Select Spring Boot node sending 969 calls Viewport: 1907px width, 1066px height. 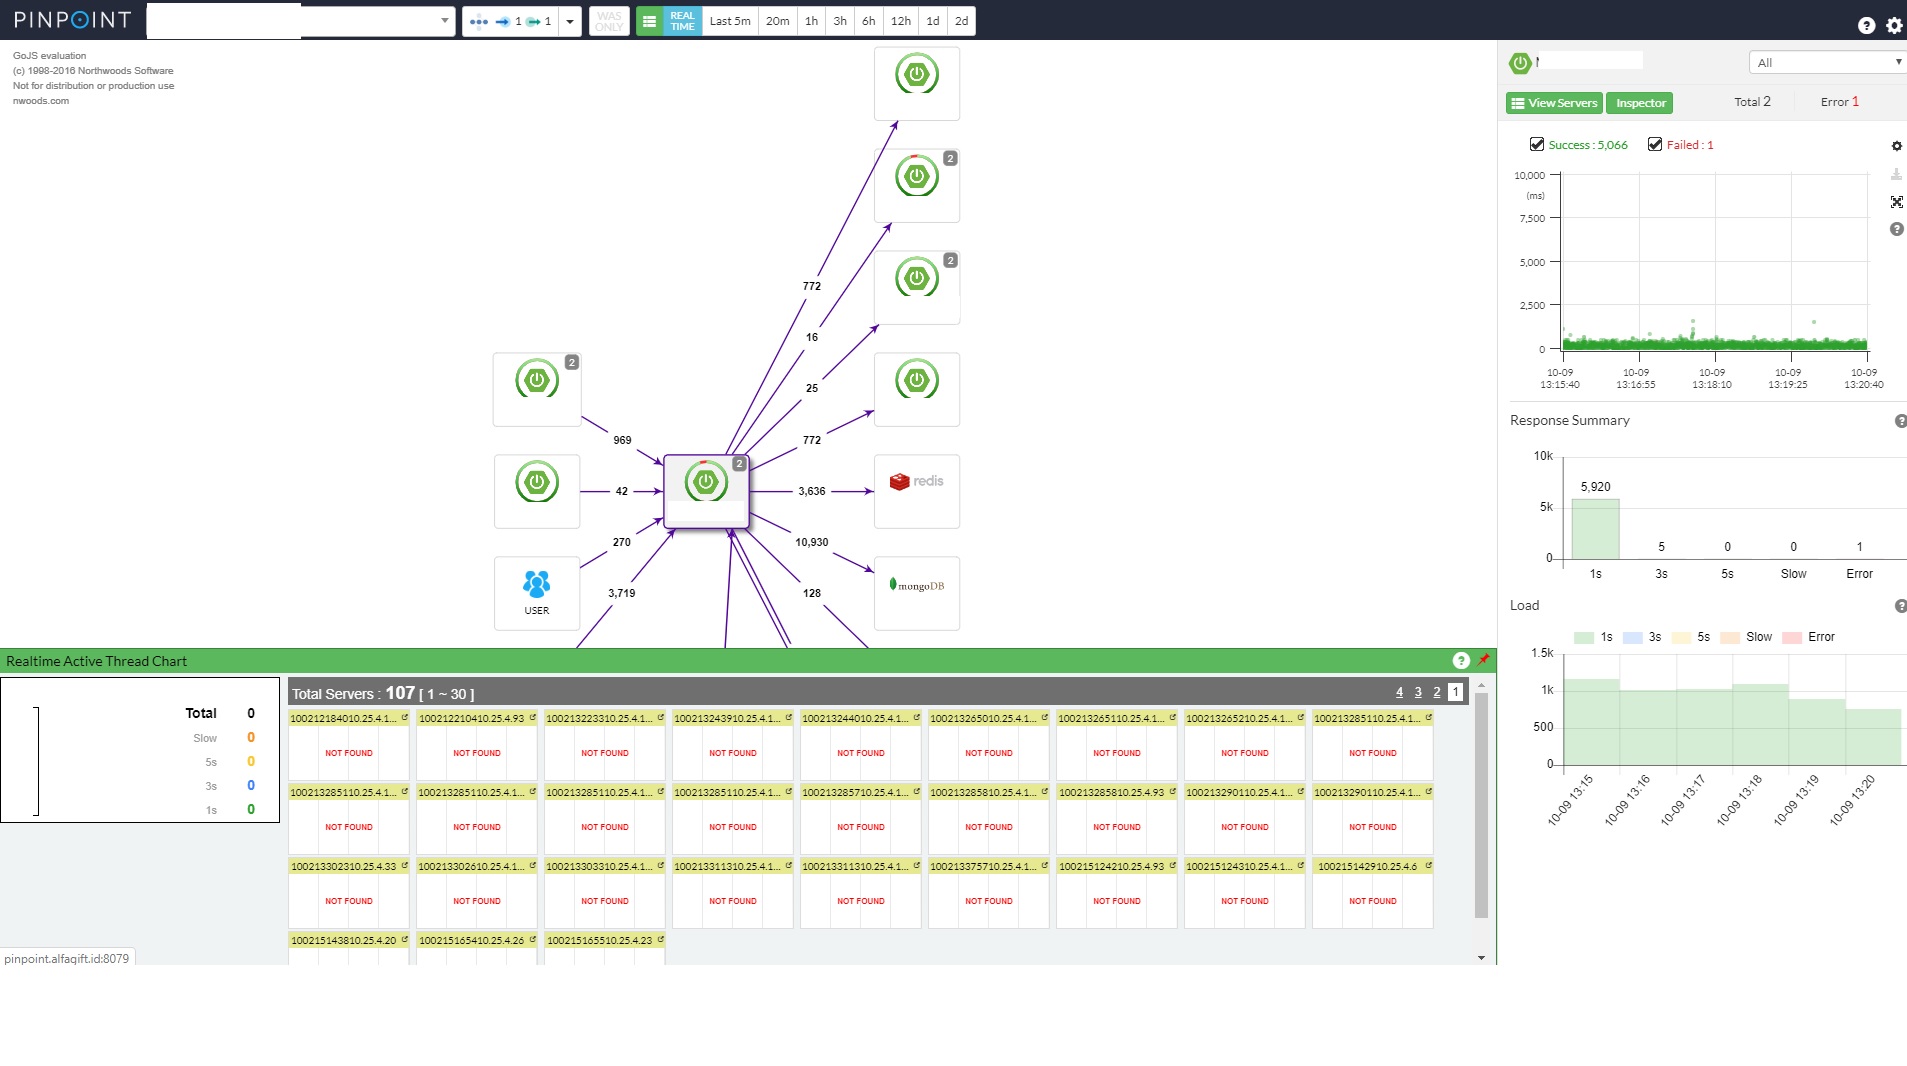point(537,389)
